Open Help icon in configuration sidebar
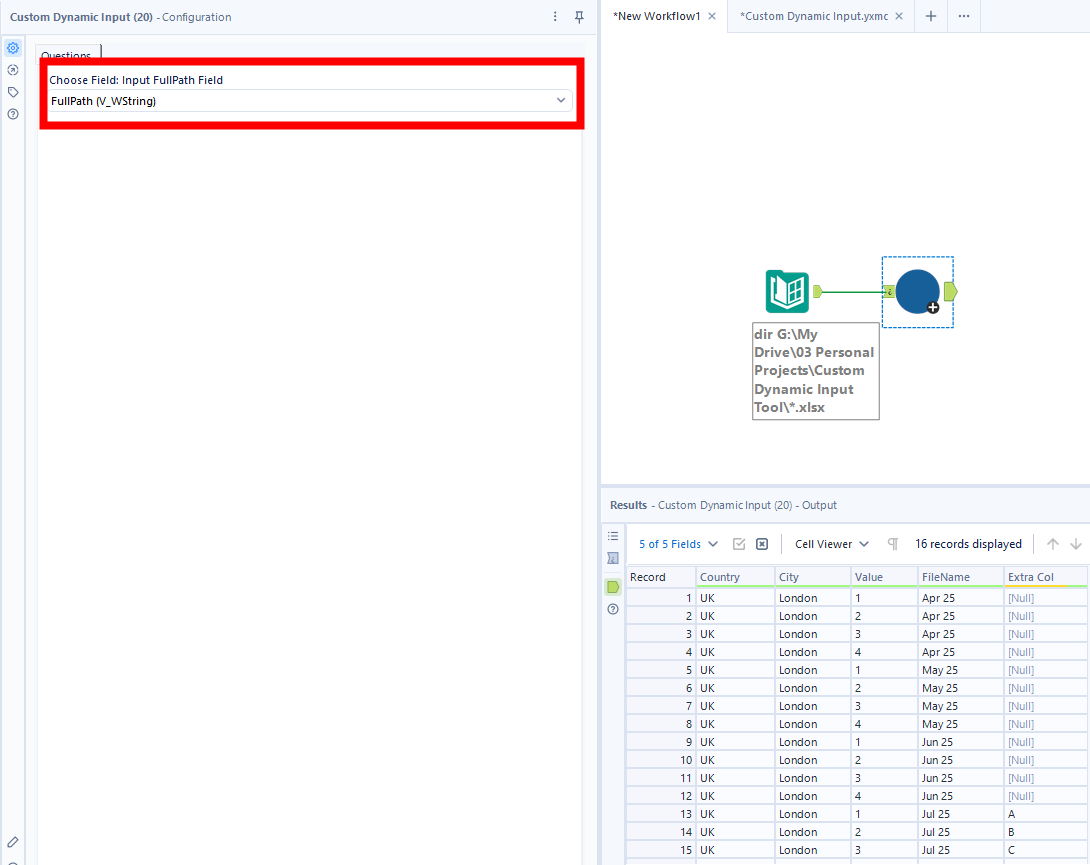Viewport: 1090px width, 865px height. click(13, 114)
